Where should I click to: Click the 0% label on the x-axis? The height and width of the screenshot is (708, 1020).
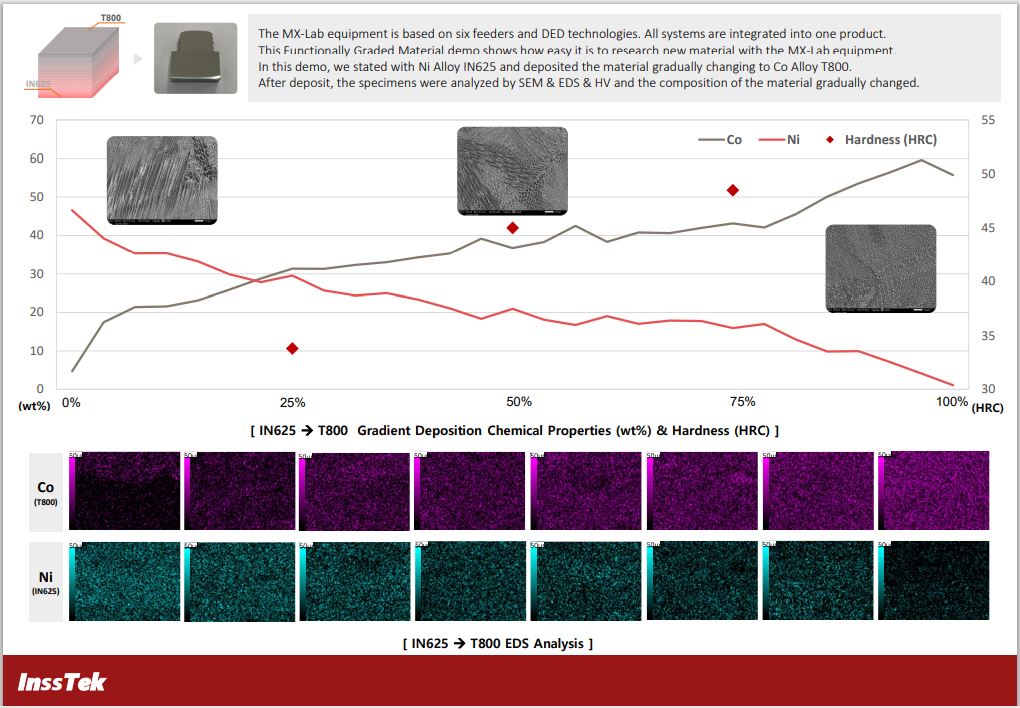pyautogui.click(x=71, y=403)
